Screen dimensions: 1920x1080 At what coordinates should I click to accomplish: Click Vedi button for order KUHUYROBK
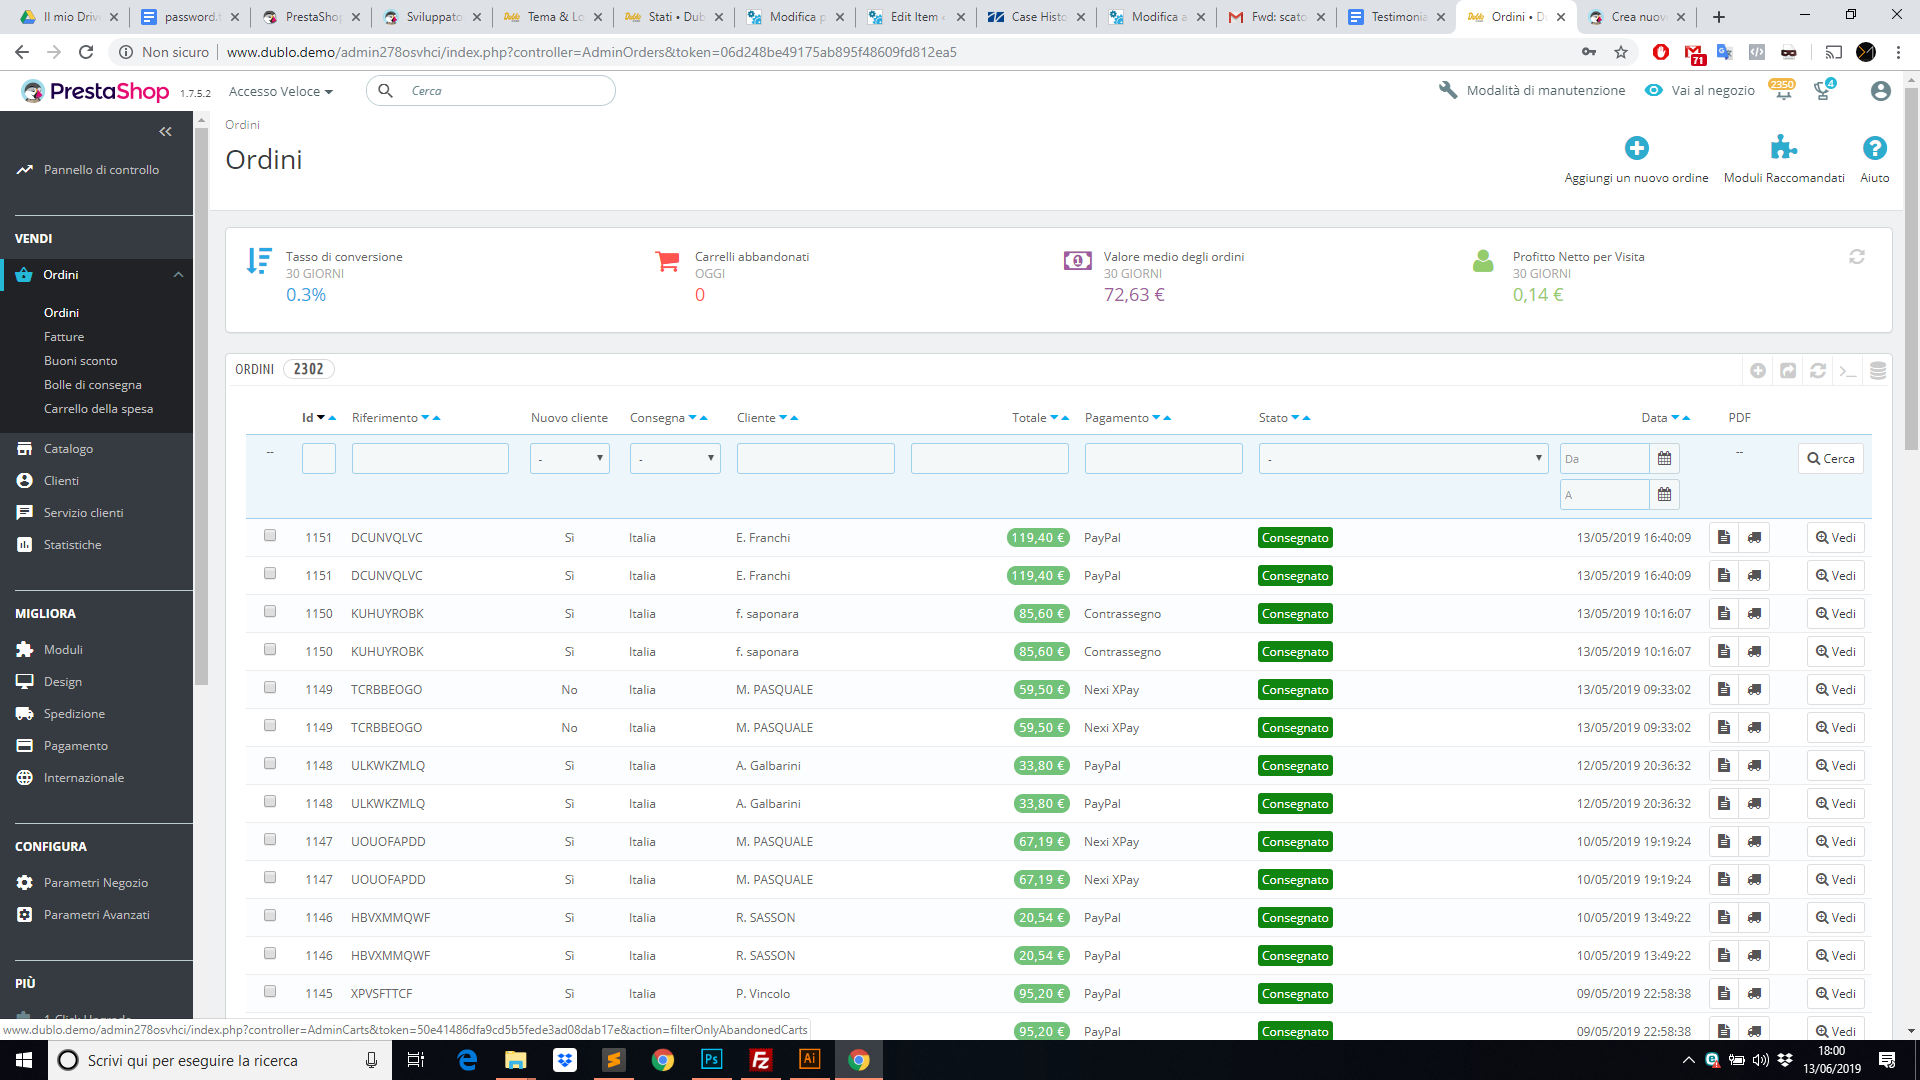1835,614
